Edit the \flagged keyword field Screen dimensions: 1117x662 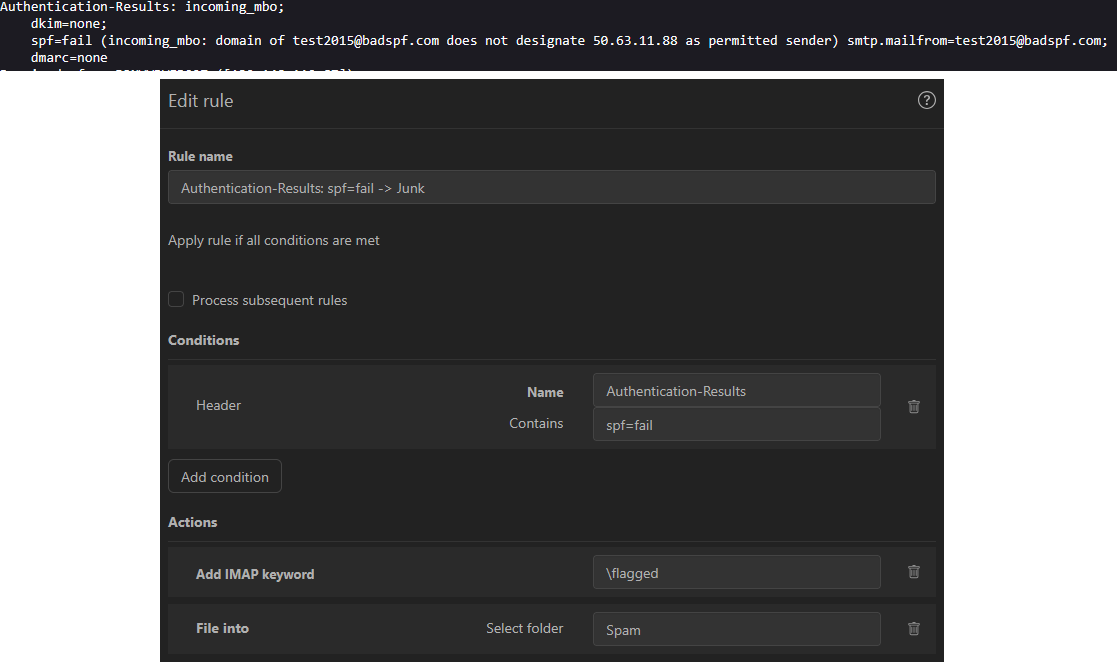click(736, 573)
